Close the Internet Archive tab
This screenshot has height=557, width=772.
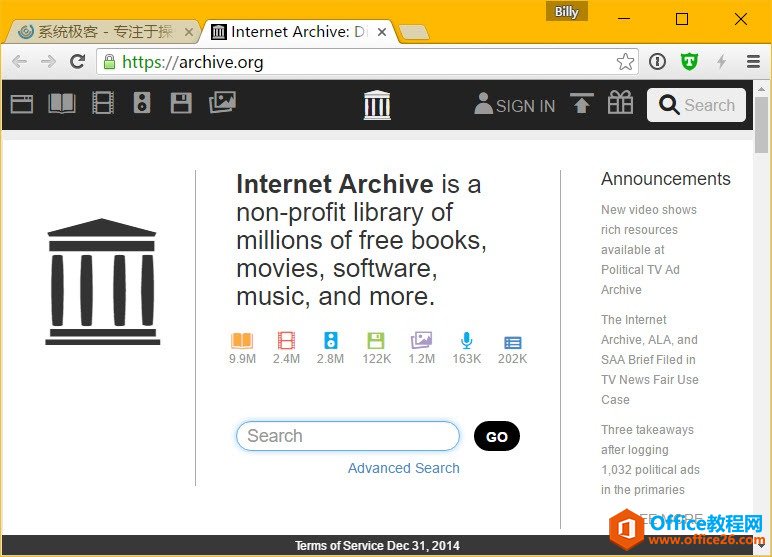pyautogui.click(x=382, y=33)
